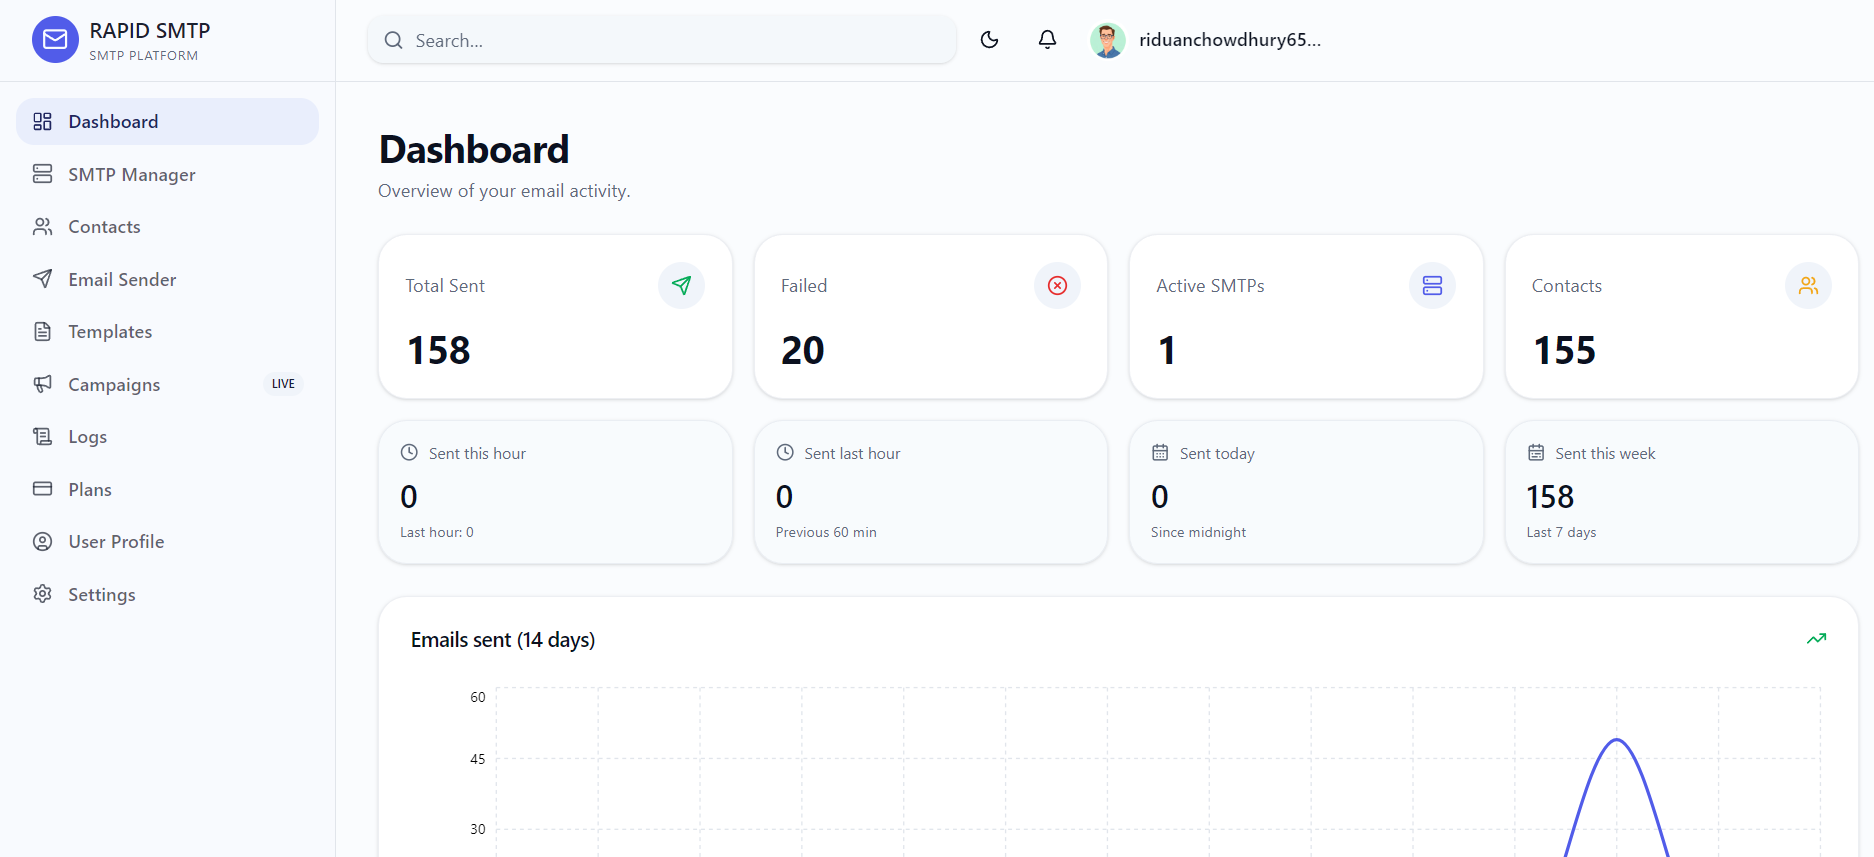Image resolution: width=1874 pixels, height=857 pixels.
Task: Click the calendar icon beside Sent today
Action: [1160, 453]
